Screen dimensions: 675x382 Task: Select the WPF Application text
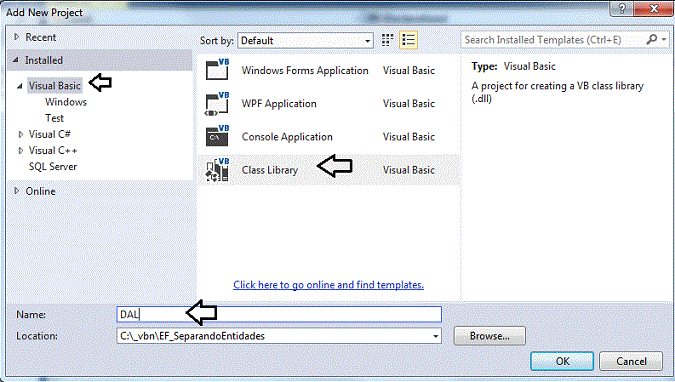tap(279, 104)
